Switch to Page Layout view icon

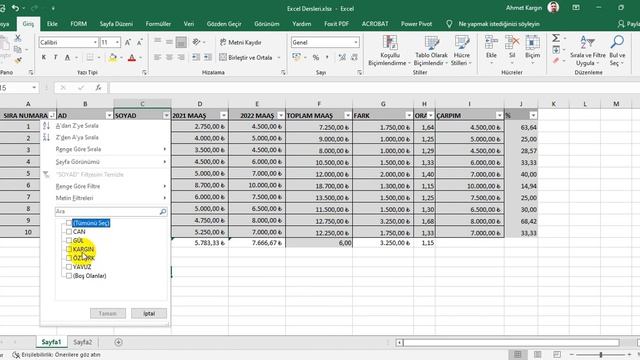click(538, 354)
